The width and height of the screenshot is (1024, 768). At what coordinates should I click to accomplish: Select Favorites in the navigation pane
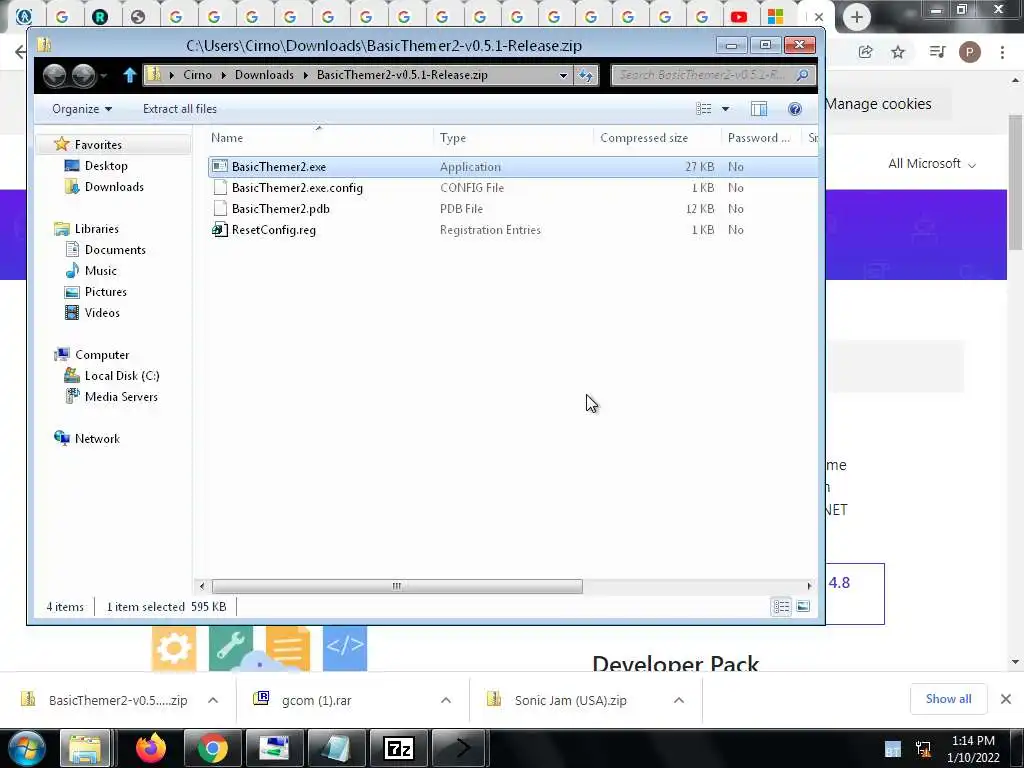98,144
